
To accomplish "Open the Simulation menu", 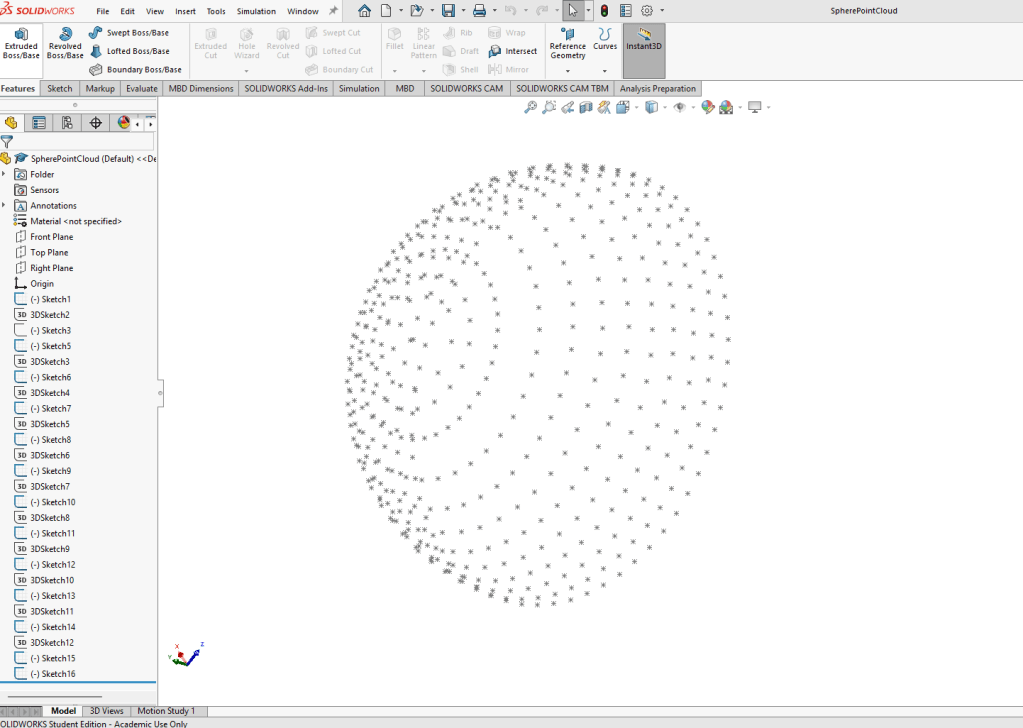I will 256,11.
